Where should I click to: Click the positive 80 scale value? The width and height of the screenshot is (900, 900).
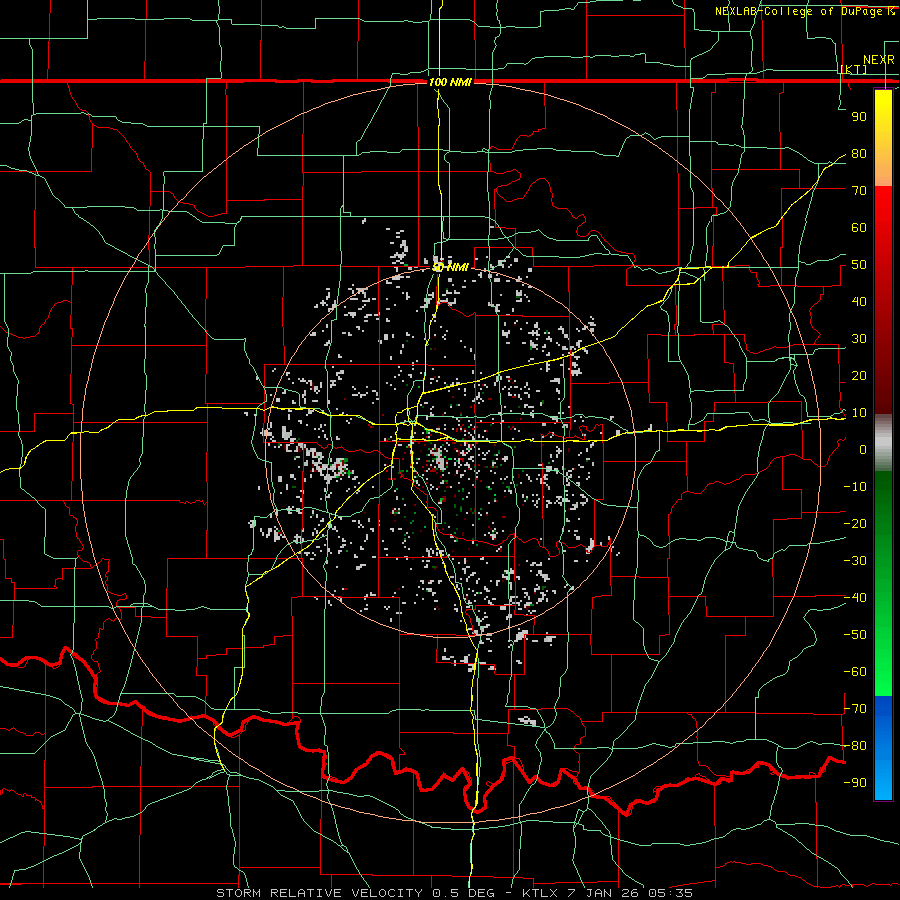tap(859, 154)
